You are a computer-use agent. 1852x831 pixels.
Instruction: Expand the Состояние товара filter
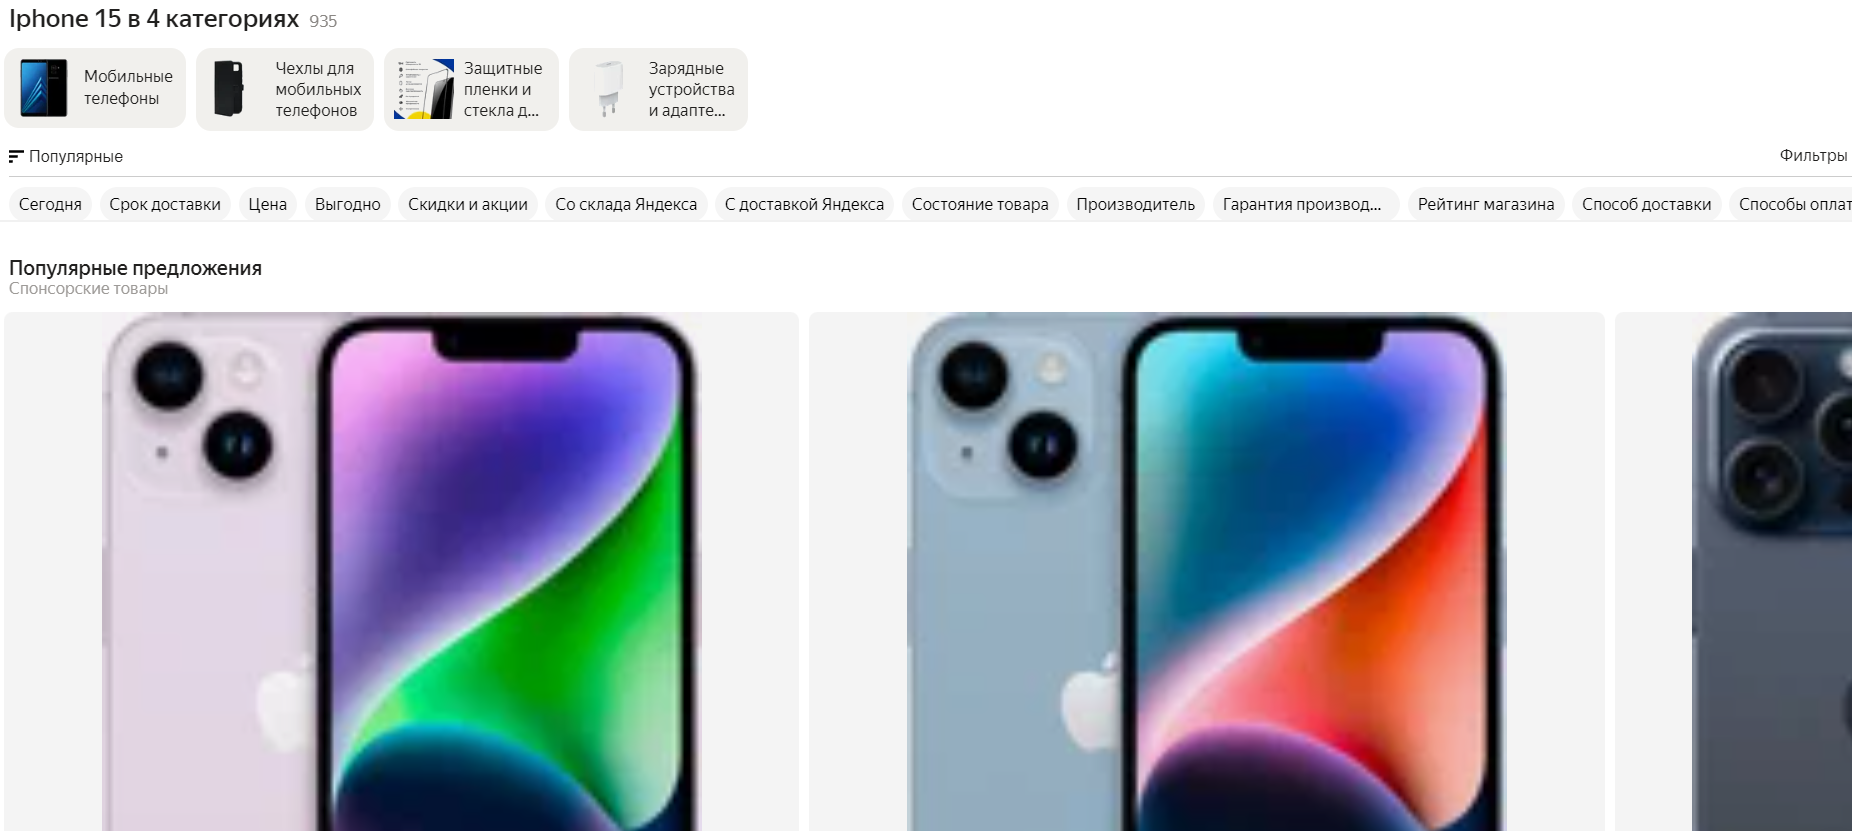click(980, 204)
